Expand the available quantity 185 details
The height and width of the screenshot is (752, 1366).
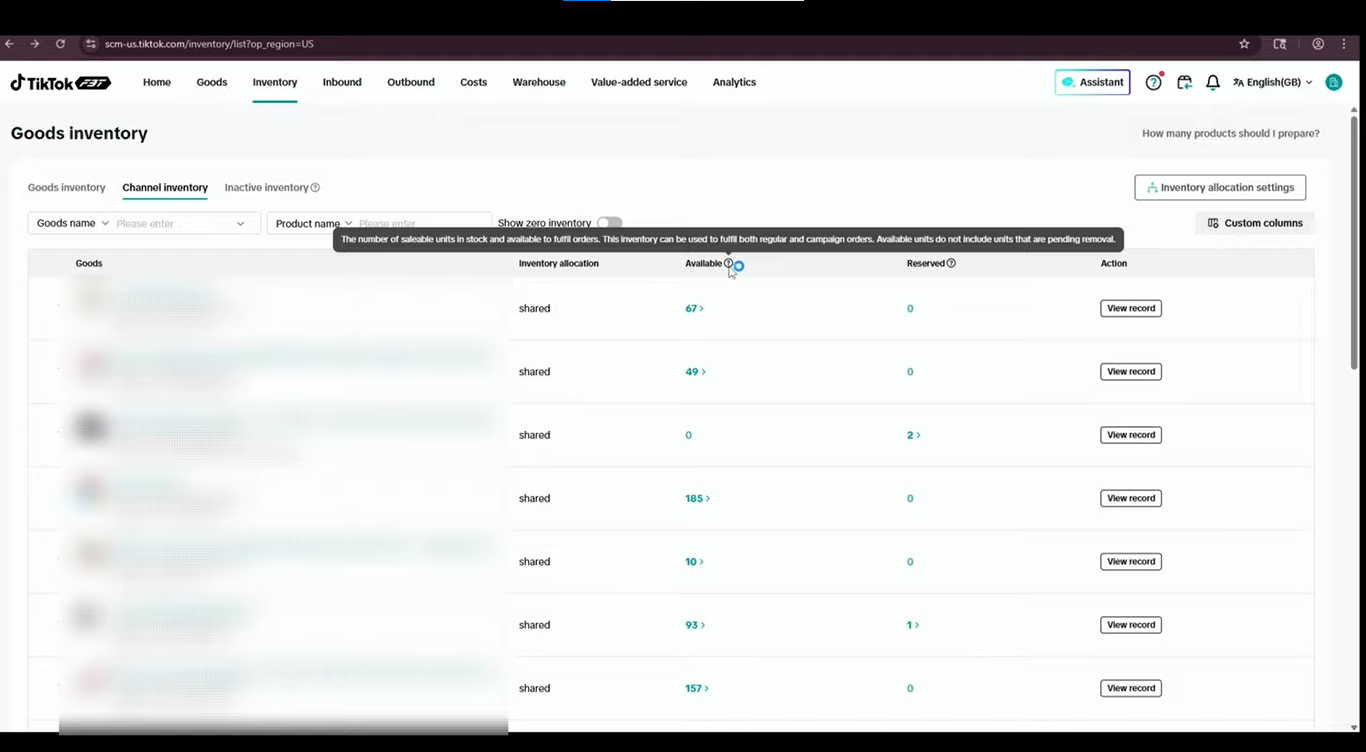(x=697, y=498)
